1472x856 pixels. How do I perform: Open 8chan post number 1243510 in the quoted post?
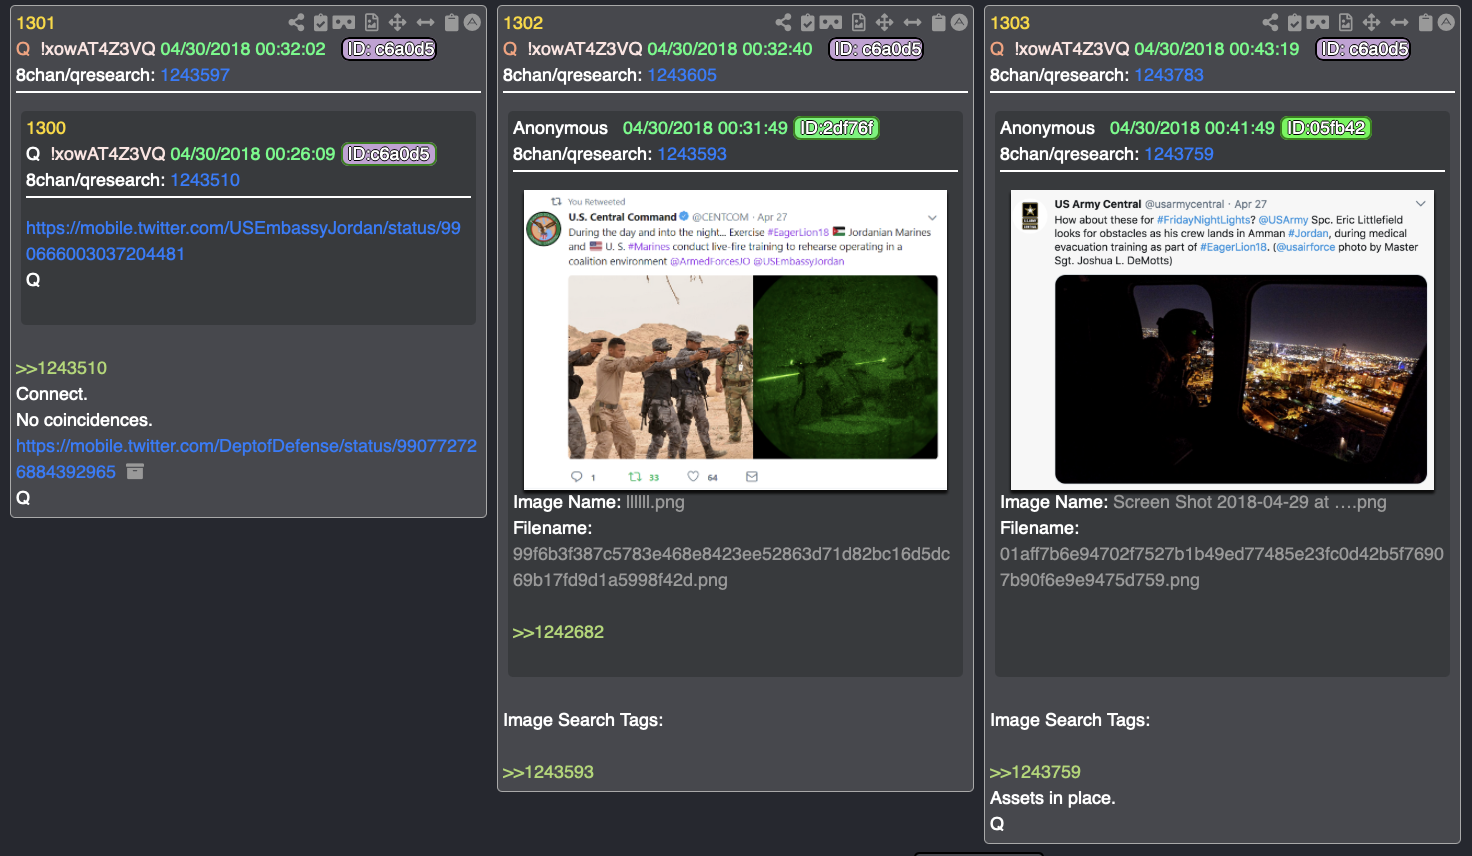pos(205,180)
